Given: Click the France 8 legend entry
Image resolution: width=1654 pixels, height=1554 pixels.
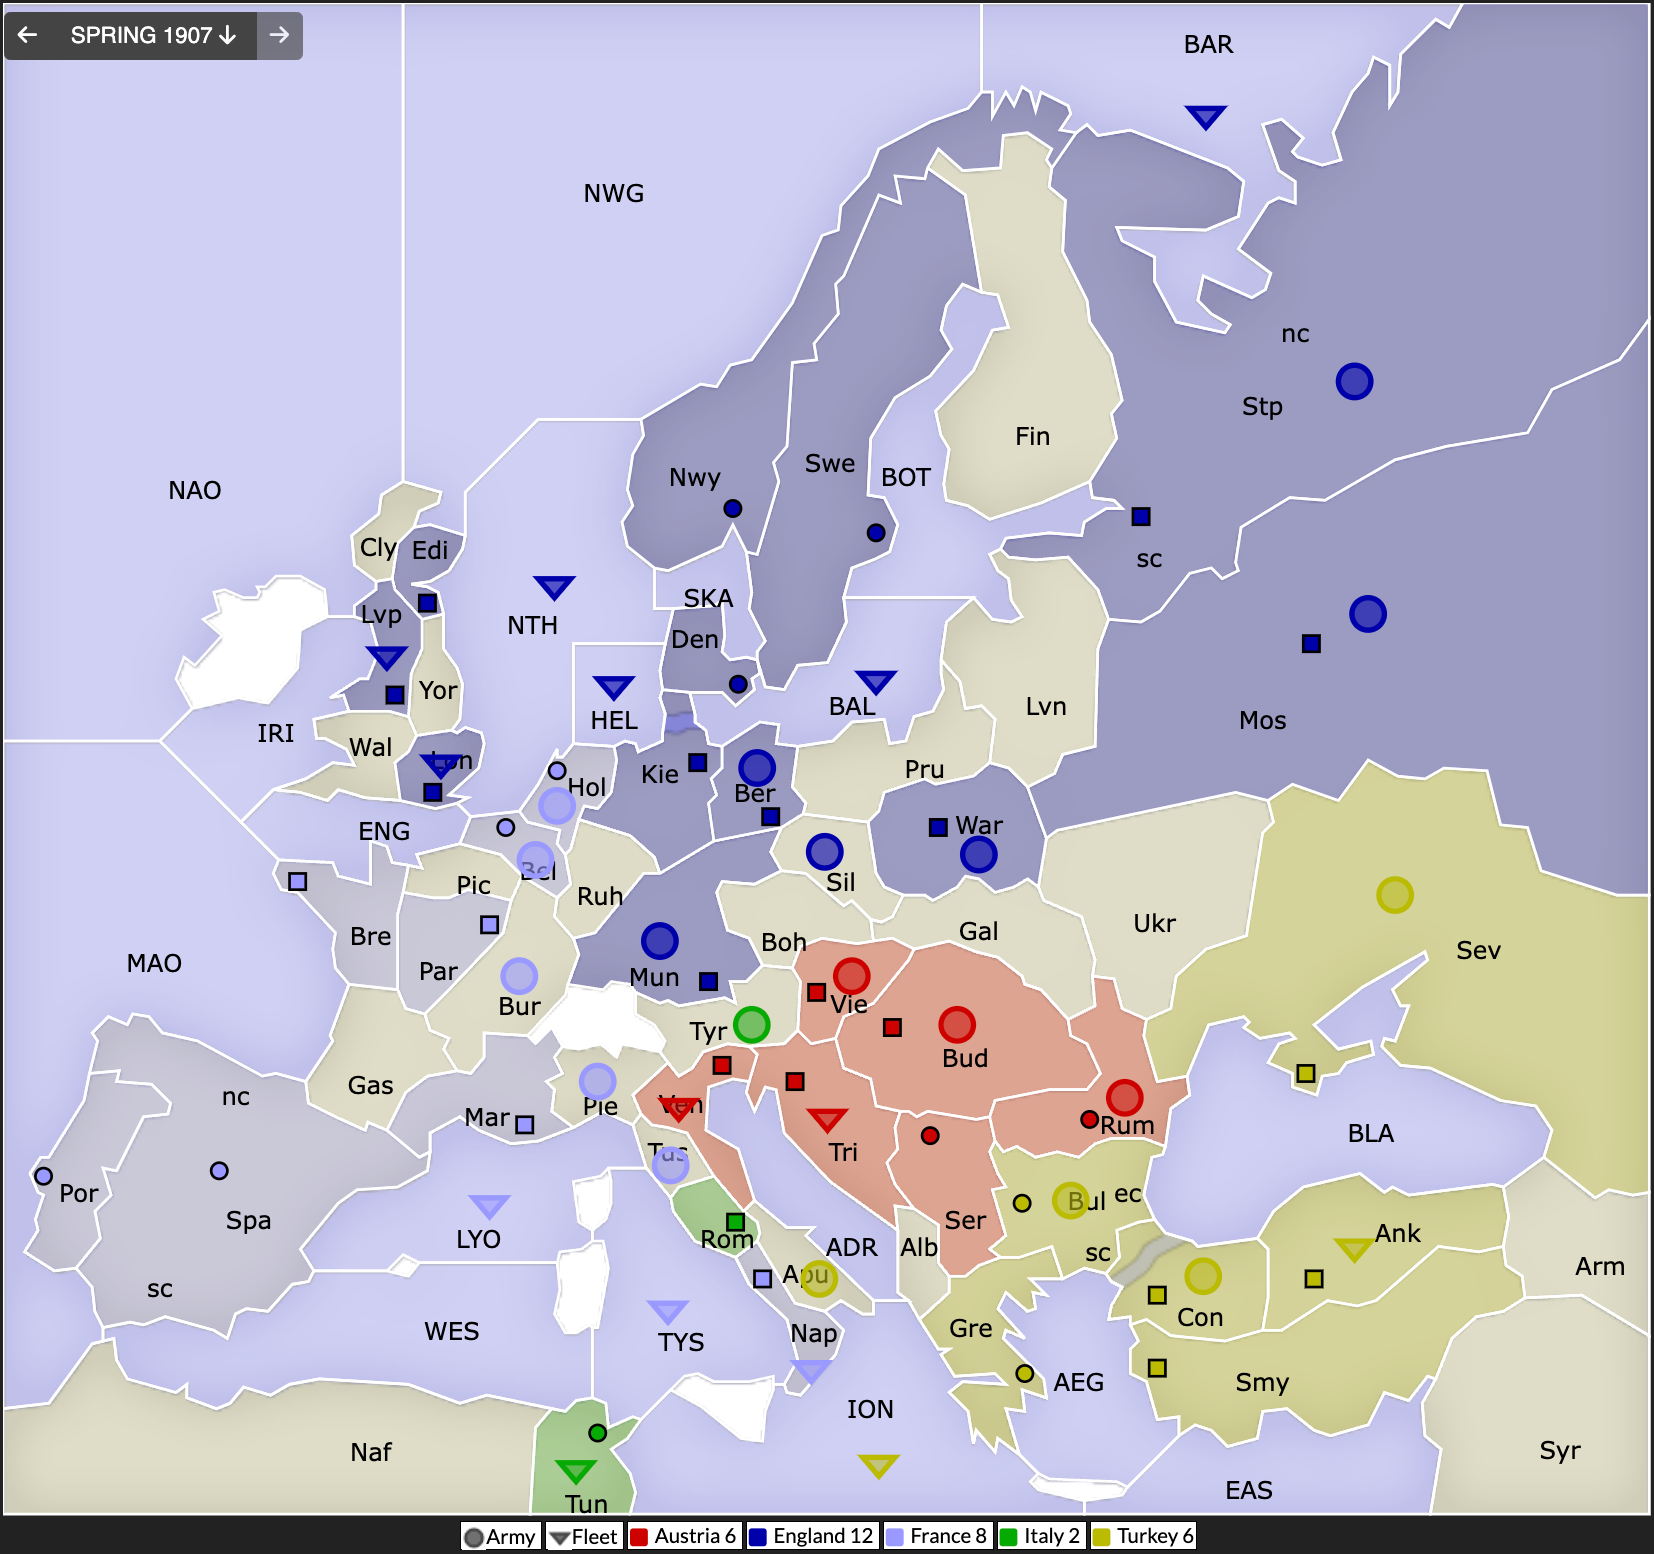Looking at the screenshot, I should pyautogui.click(x=937, y=1536).
